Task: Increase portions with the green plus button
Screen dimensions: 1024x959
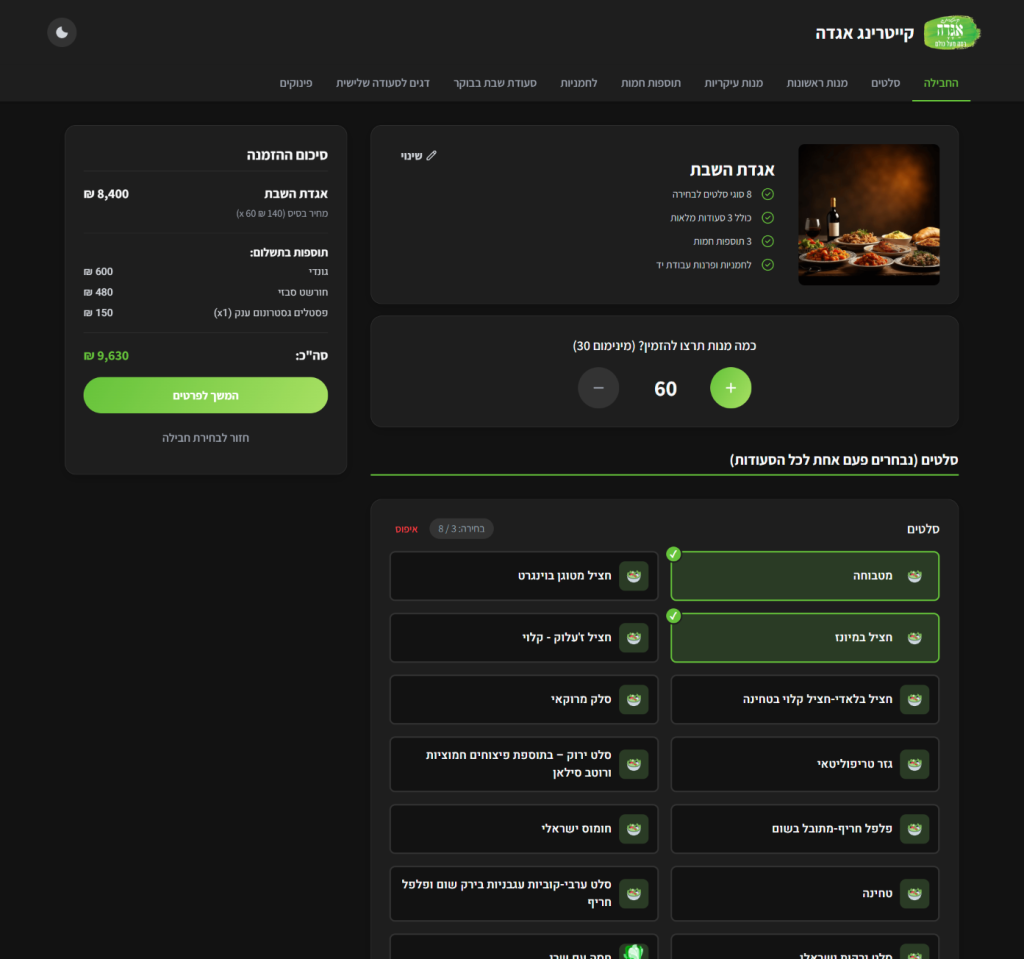Action: coord(731,388)
